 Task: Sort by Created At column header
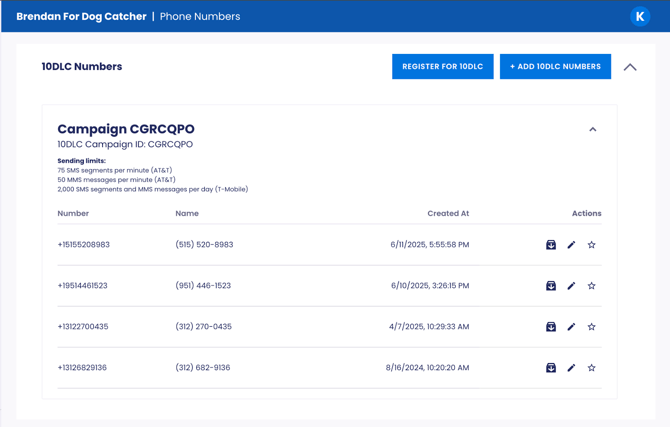(x=448, y=213)
